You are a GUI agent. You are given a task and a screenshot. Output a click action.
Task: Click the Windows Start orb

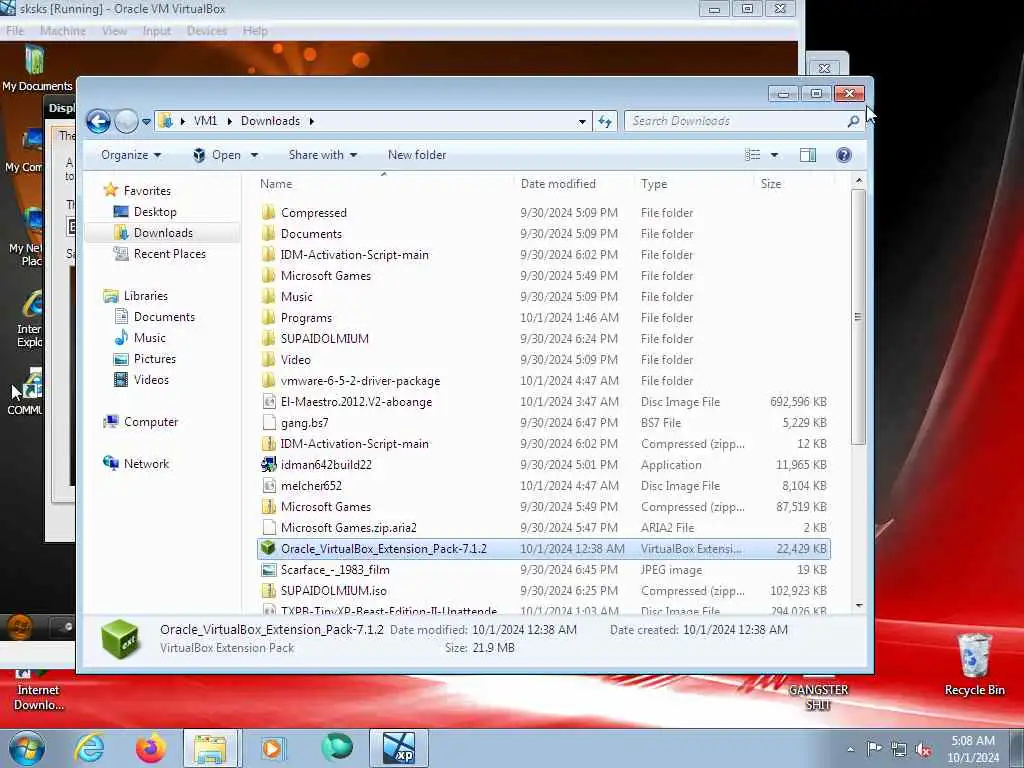point(26,748)
